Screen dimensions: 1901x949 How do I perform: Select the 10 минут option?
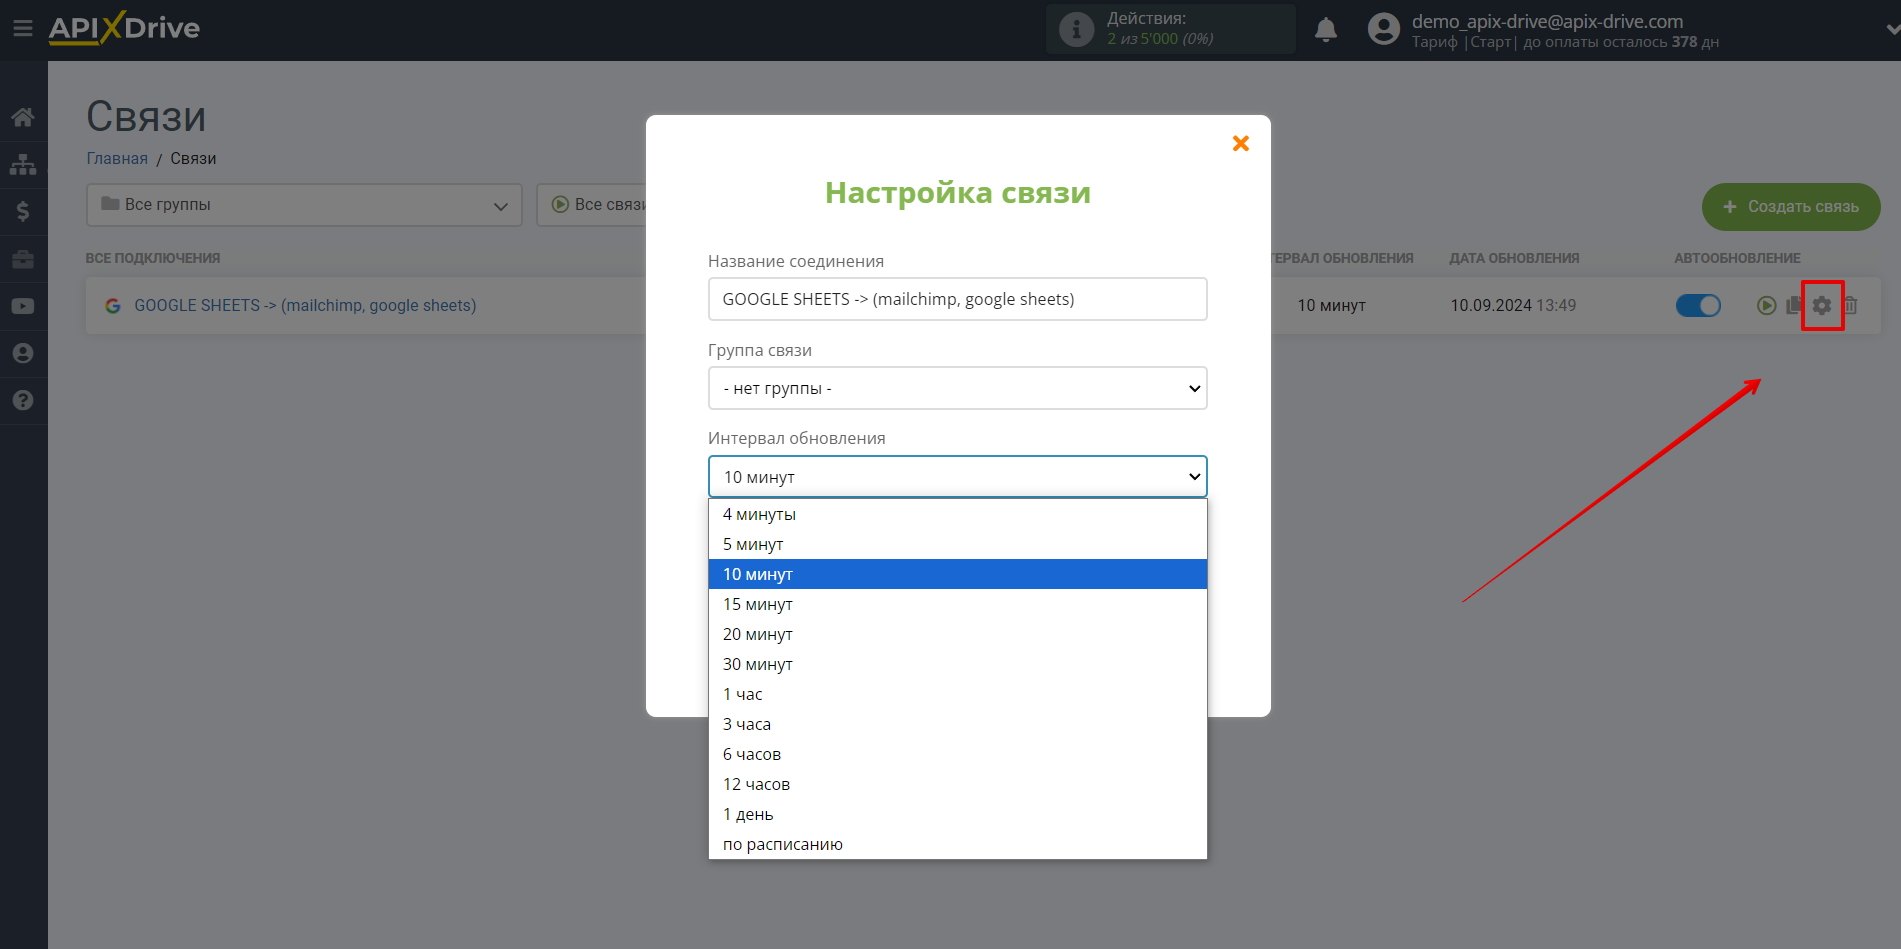pyautogui.click(x=957, y=574)
